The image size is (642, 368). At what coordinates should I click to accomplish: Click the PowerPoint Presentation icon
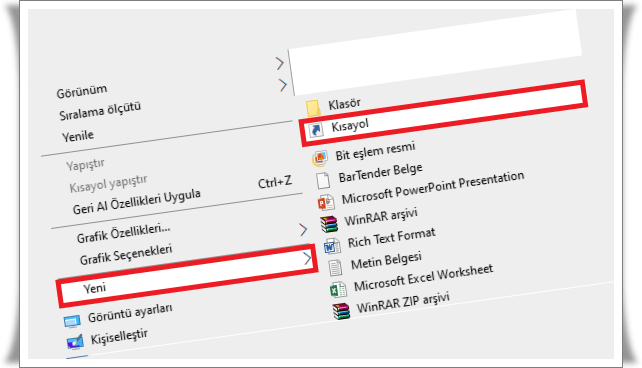[x=326, y=202]
